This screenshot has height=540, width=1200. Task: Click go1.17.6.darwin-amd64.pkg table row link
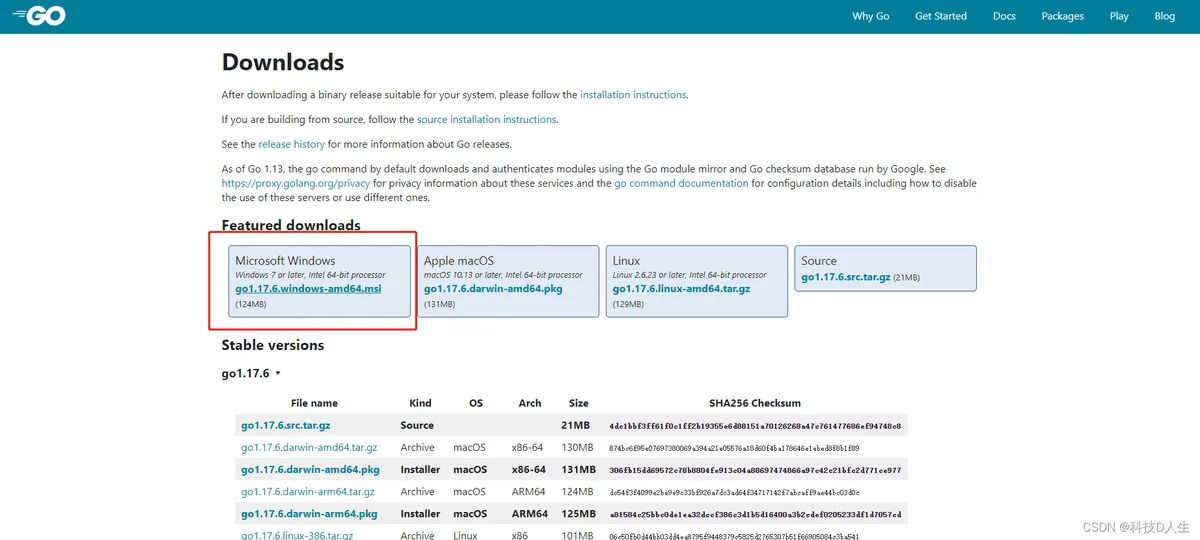(310, 469)
